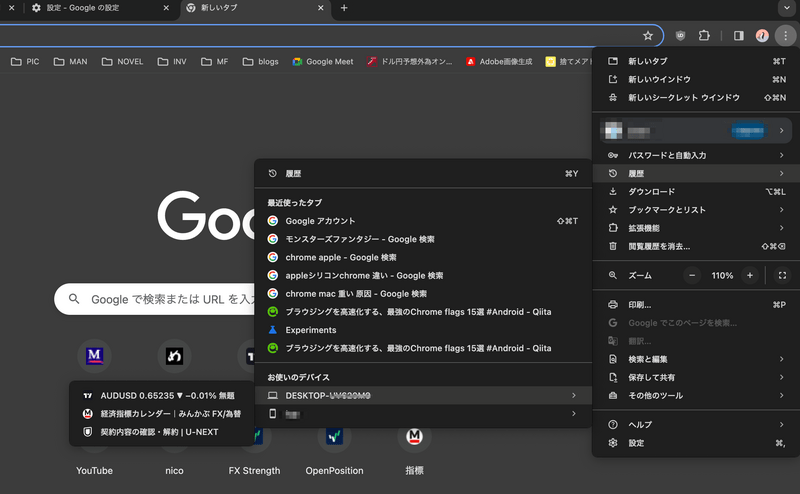Screen dimensions: 800x494
Task: Open the OpenPosition shortcut tile
Action: pyautogui.click(x=334, y=449)
